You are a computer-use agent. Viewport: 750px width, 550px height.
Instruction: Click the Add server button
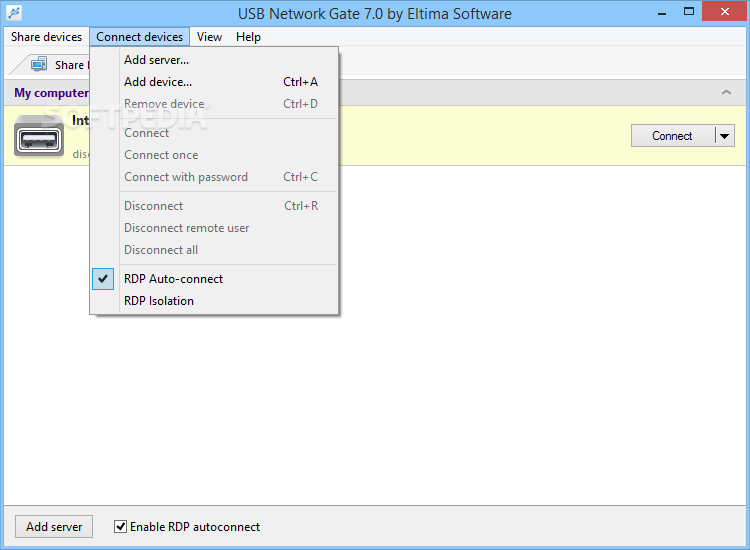coord(54,527)
